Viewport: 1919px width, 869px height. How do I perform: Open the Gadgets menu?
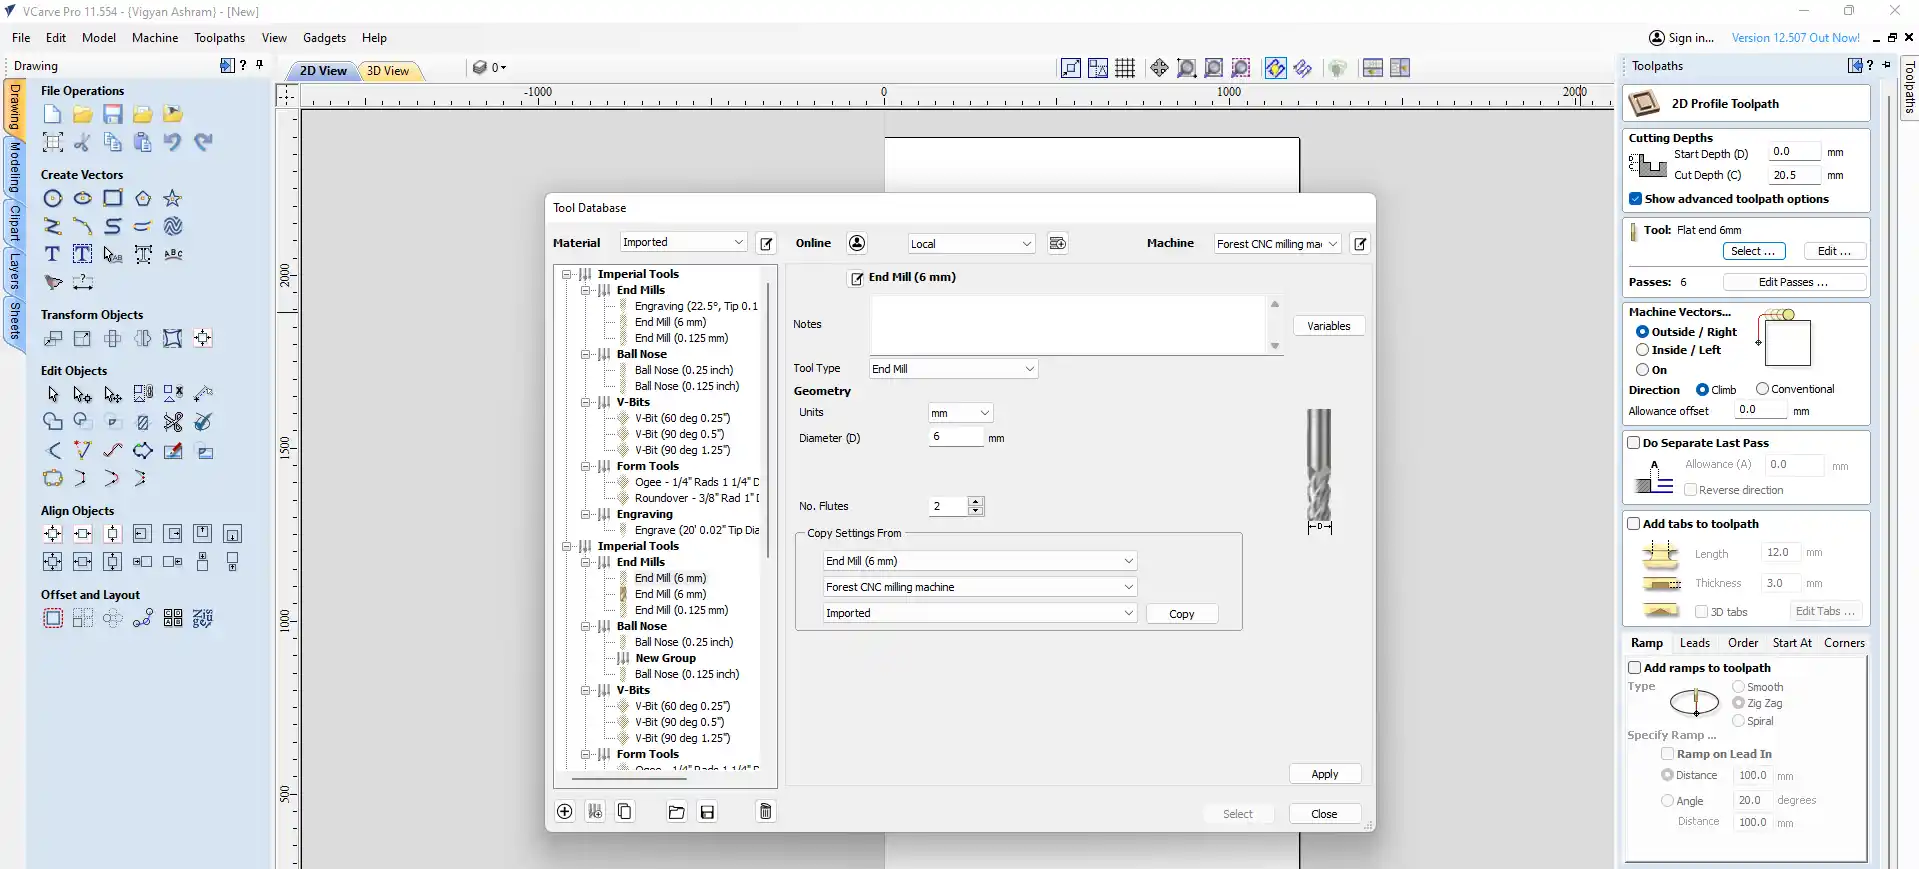324,38
